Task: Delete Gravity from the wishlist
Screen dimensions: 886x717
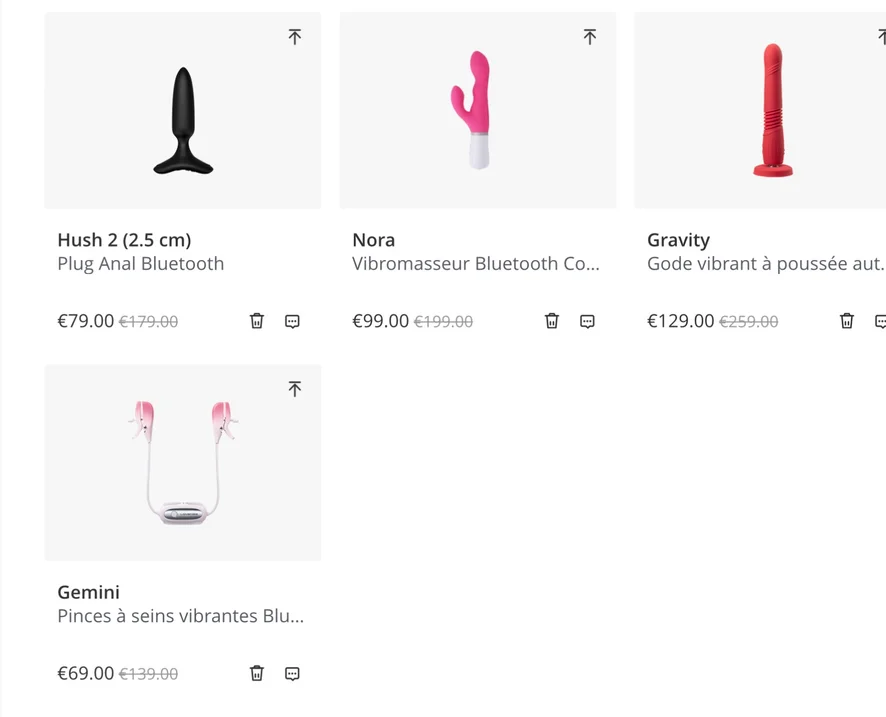Action: click(846, 321)
